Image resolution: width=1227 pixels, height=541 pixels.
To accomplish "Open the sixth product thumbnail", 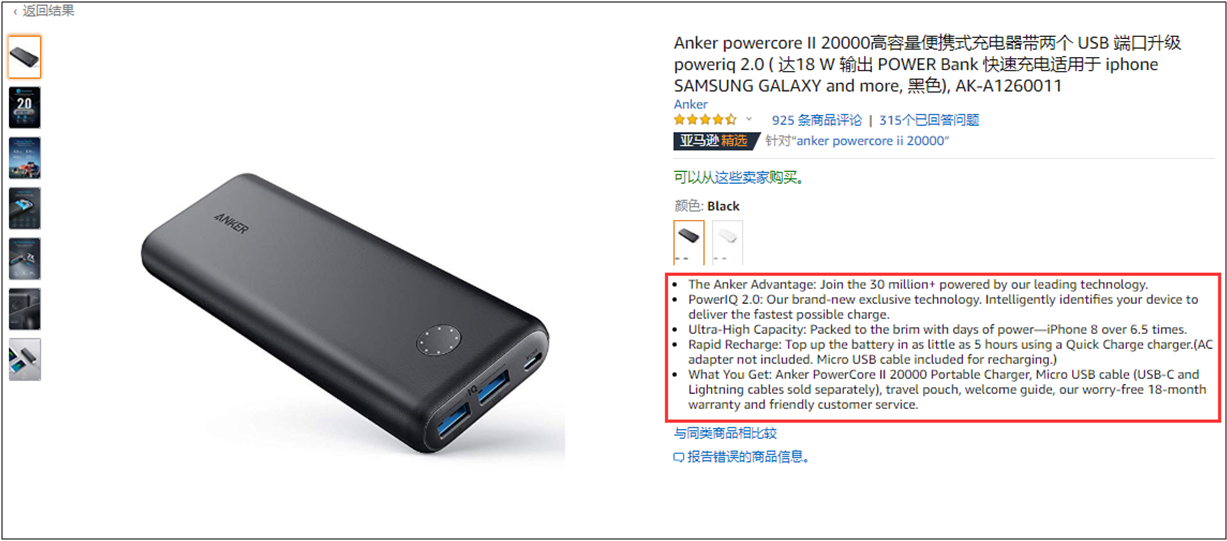I will (x=25, y=309).
